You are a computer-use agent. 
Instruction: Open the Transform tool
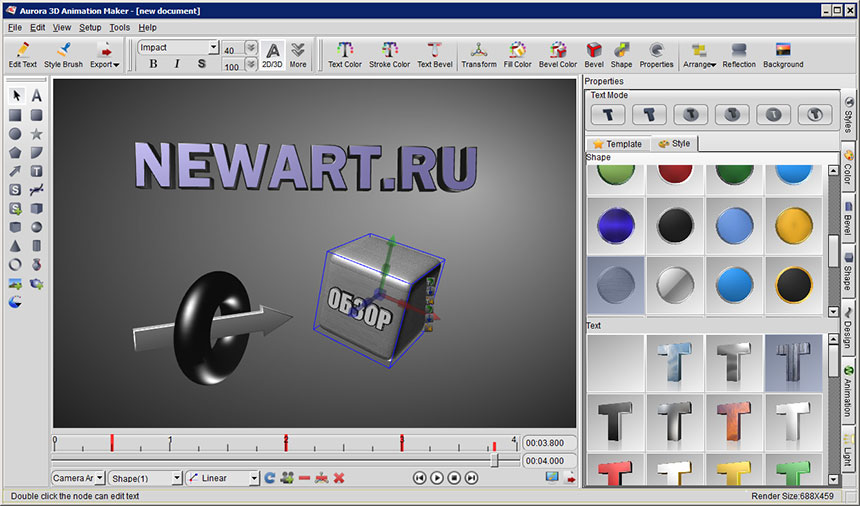[479, 55]
